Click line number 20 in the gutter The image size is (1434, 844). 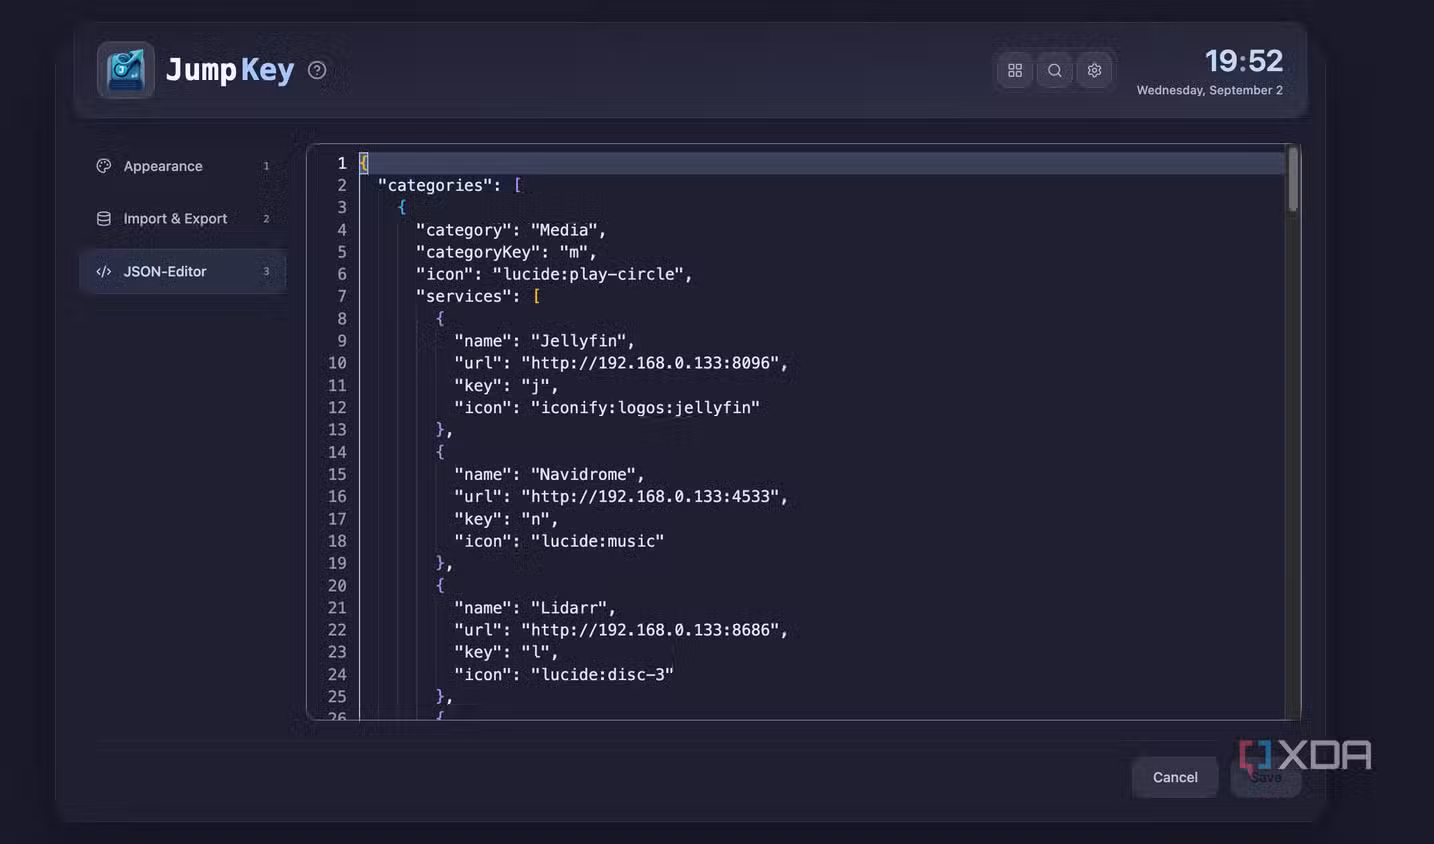[337, 586]
